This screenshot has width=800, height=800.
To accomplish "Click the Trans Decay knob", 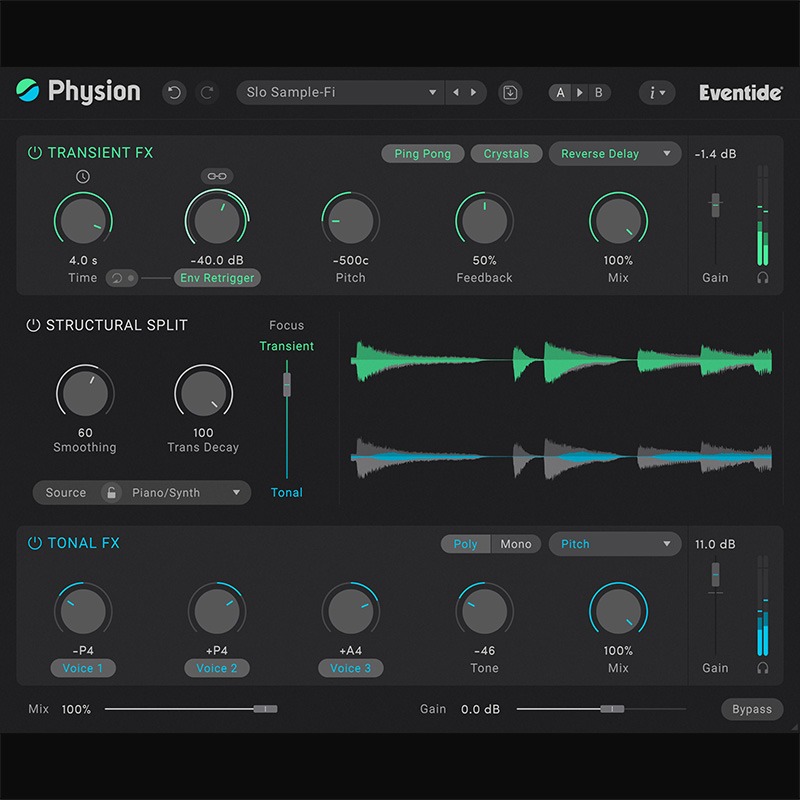I will pyautogui.click(x=204, y=393).
